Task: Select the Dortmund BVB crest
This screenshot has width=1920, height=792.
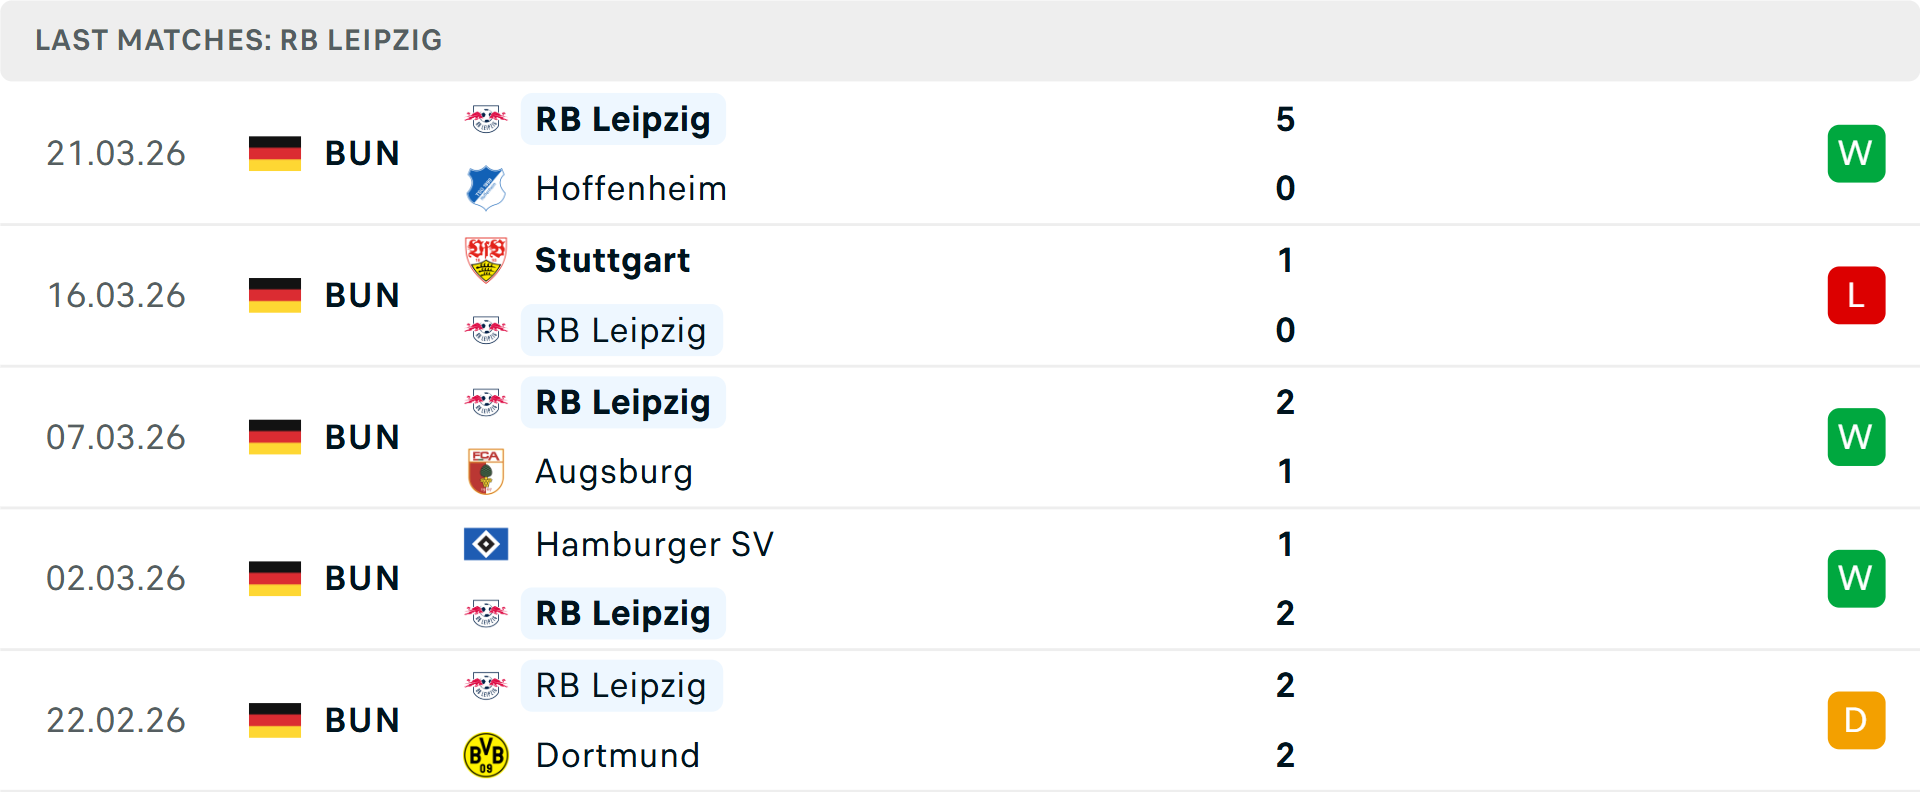Action: [x=487, y=755]
